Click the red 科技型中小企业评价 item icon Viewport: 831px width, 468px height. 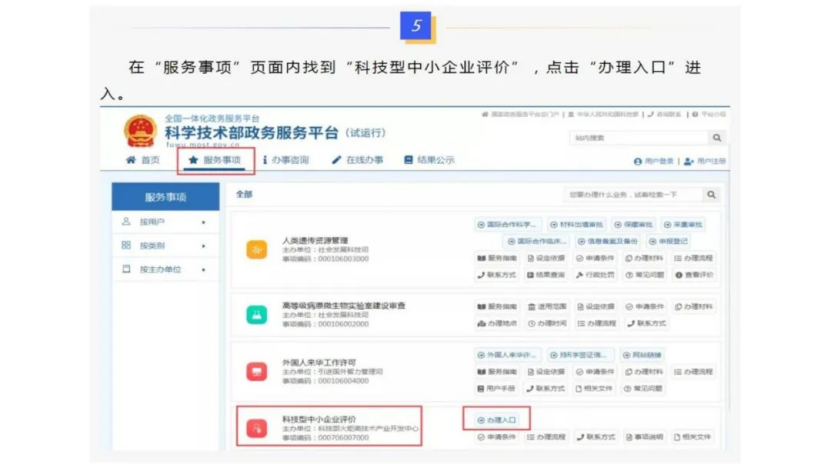257,428
